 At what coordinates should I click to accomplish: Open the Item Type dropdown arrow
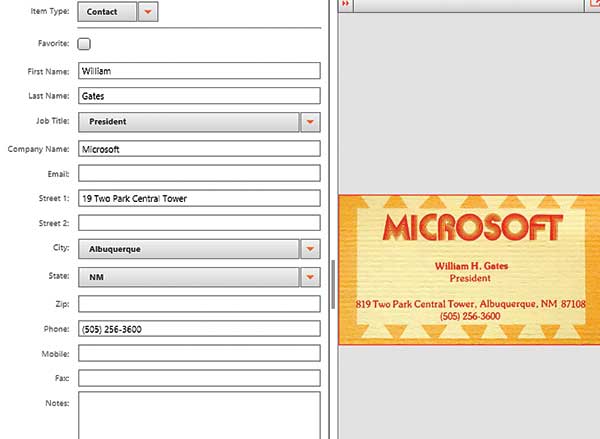[x=148, y=12]
